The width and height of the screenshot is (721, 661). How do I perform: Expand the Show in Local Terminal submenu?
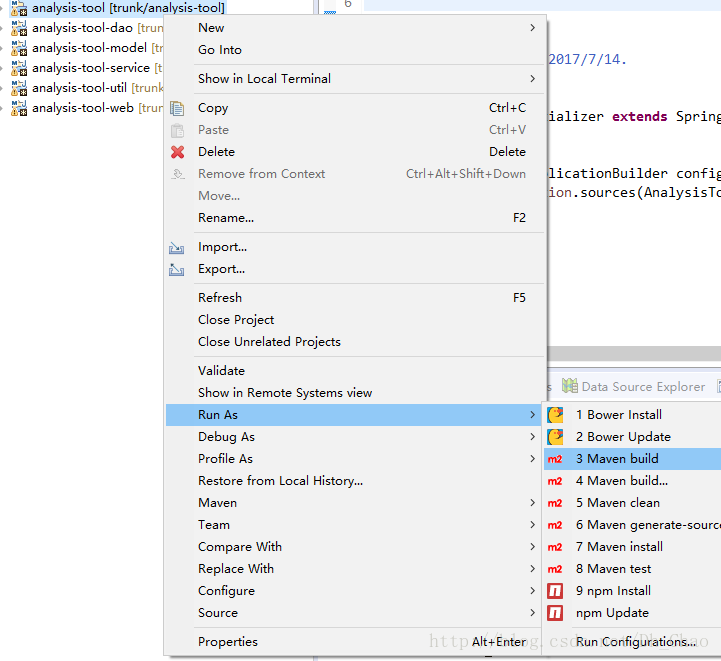pos(532,79)
